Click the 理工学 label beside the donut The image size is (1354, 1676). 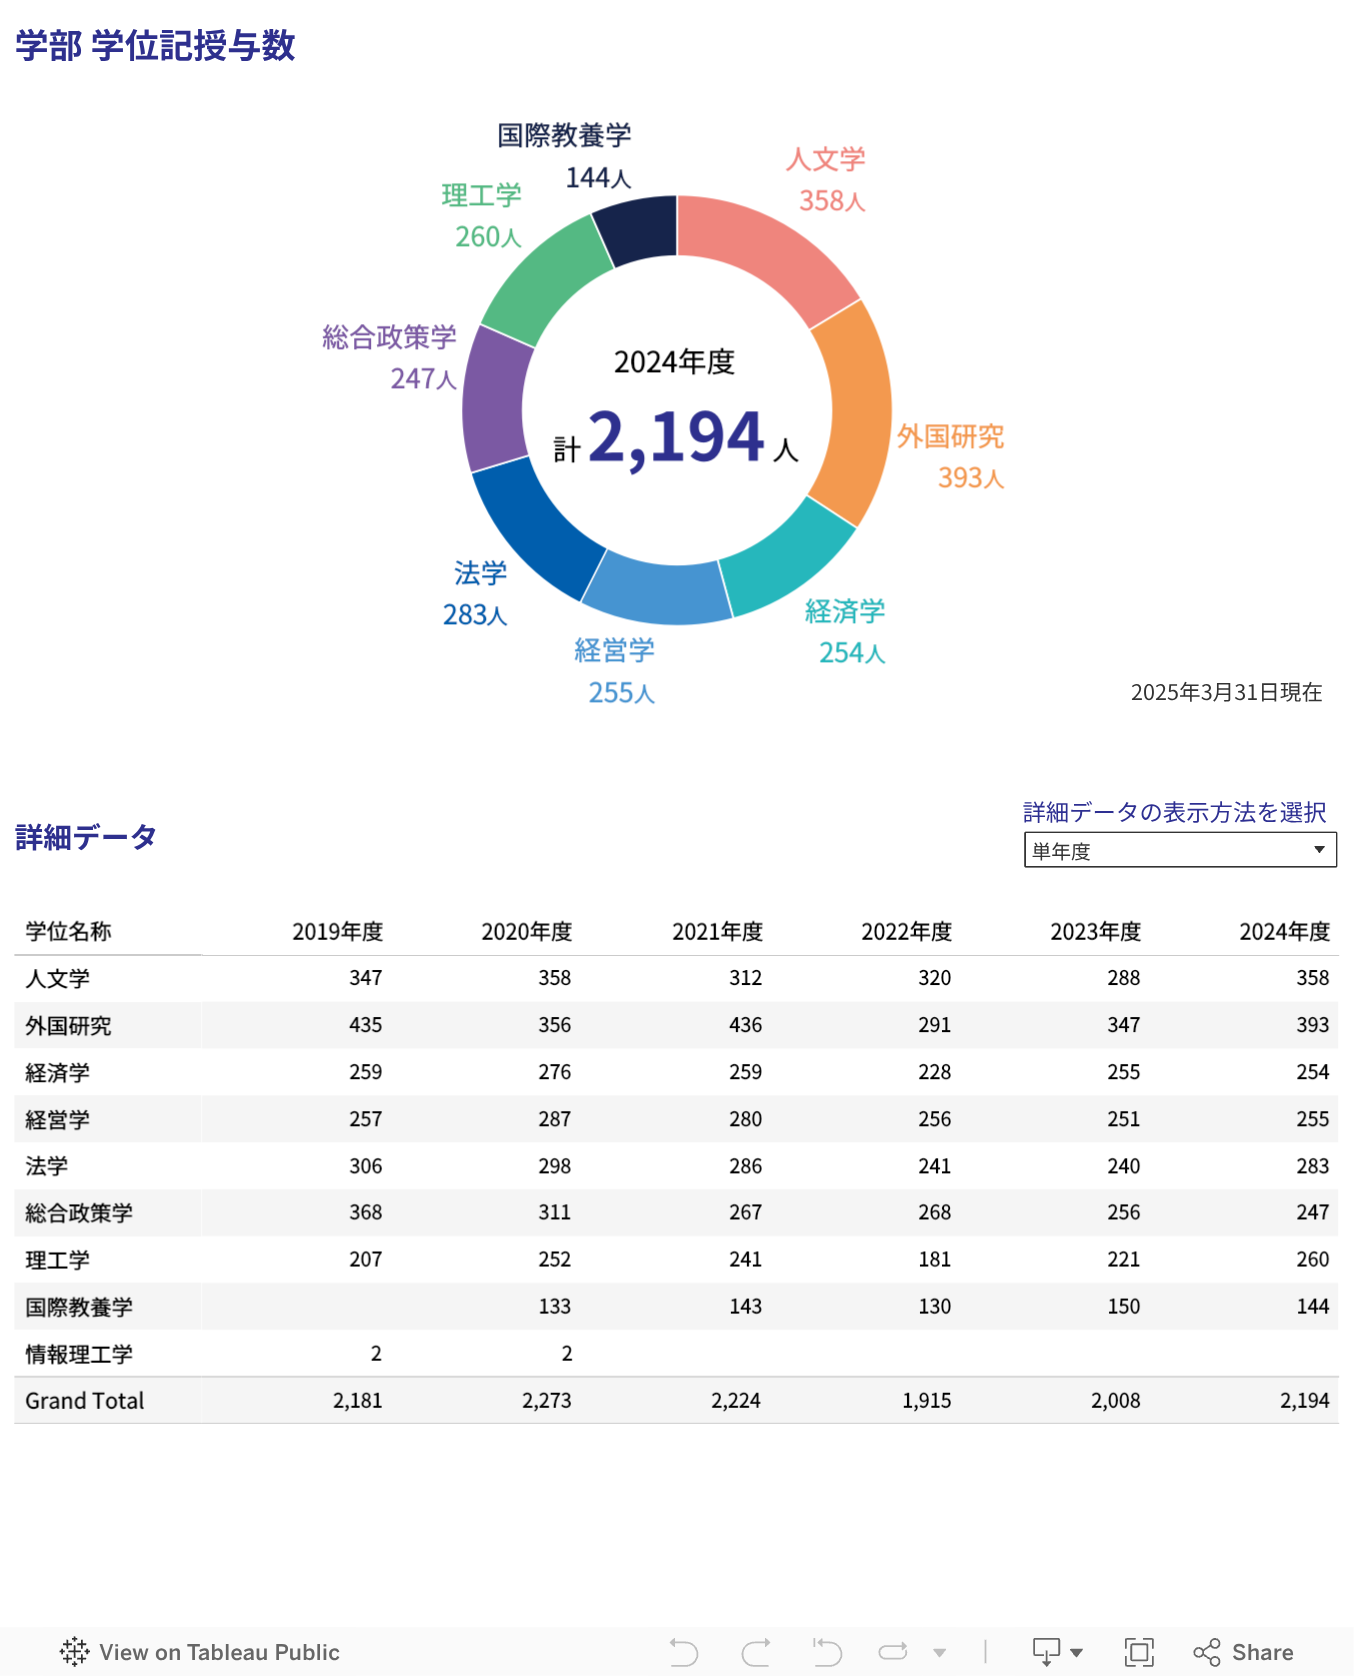481,195
